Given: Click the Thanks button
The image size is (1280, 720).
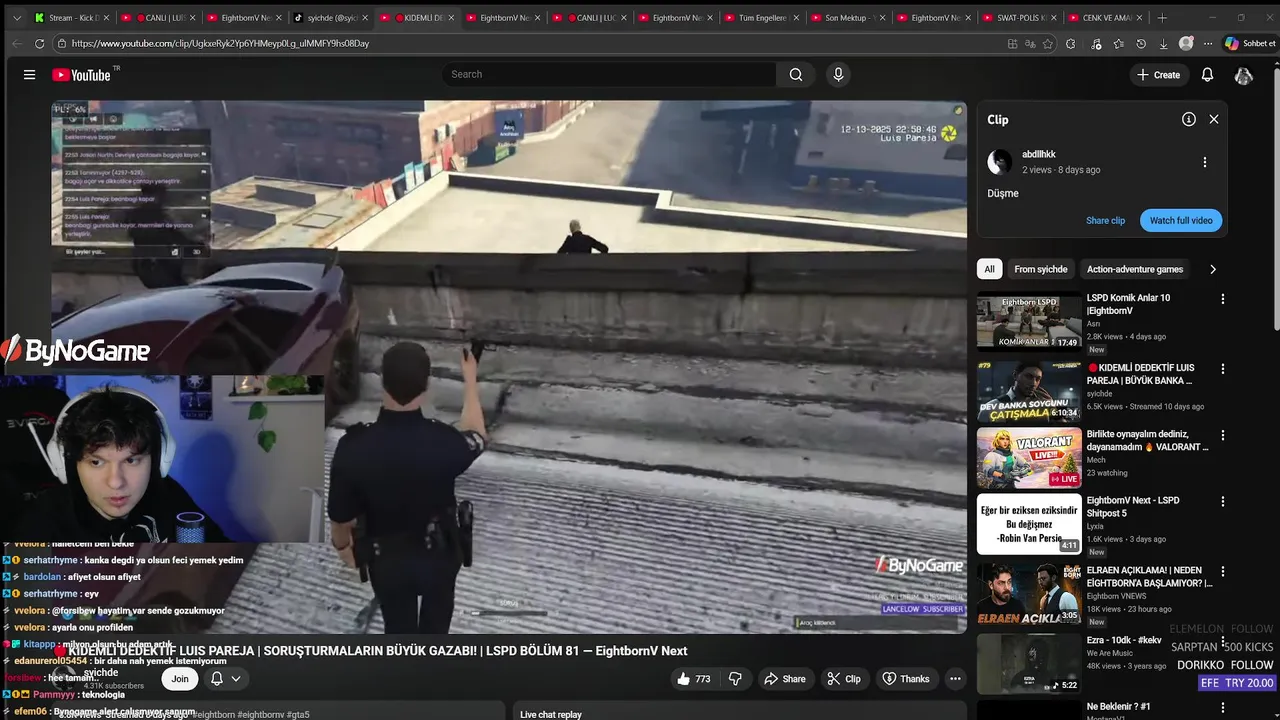Looking at the screenshot, I should (x=906, y=679).
